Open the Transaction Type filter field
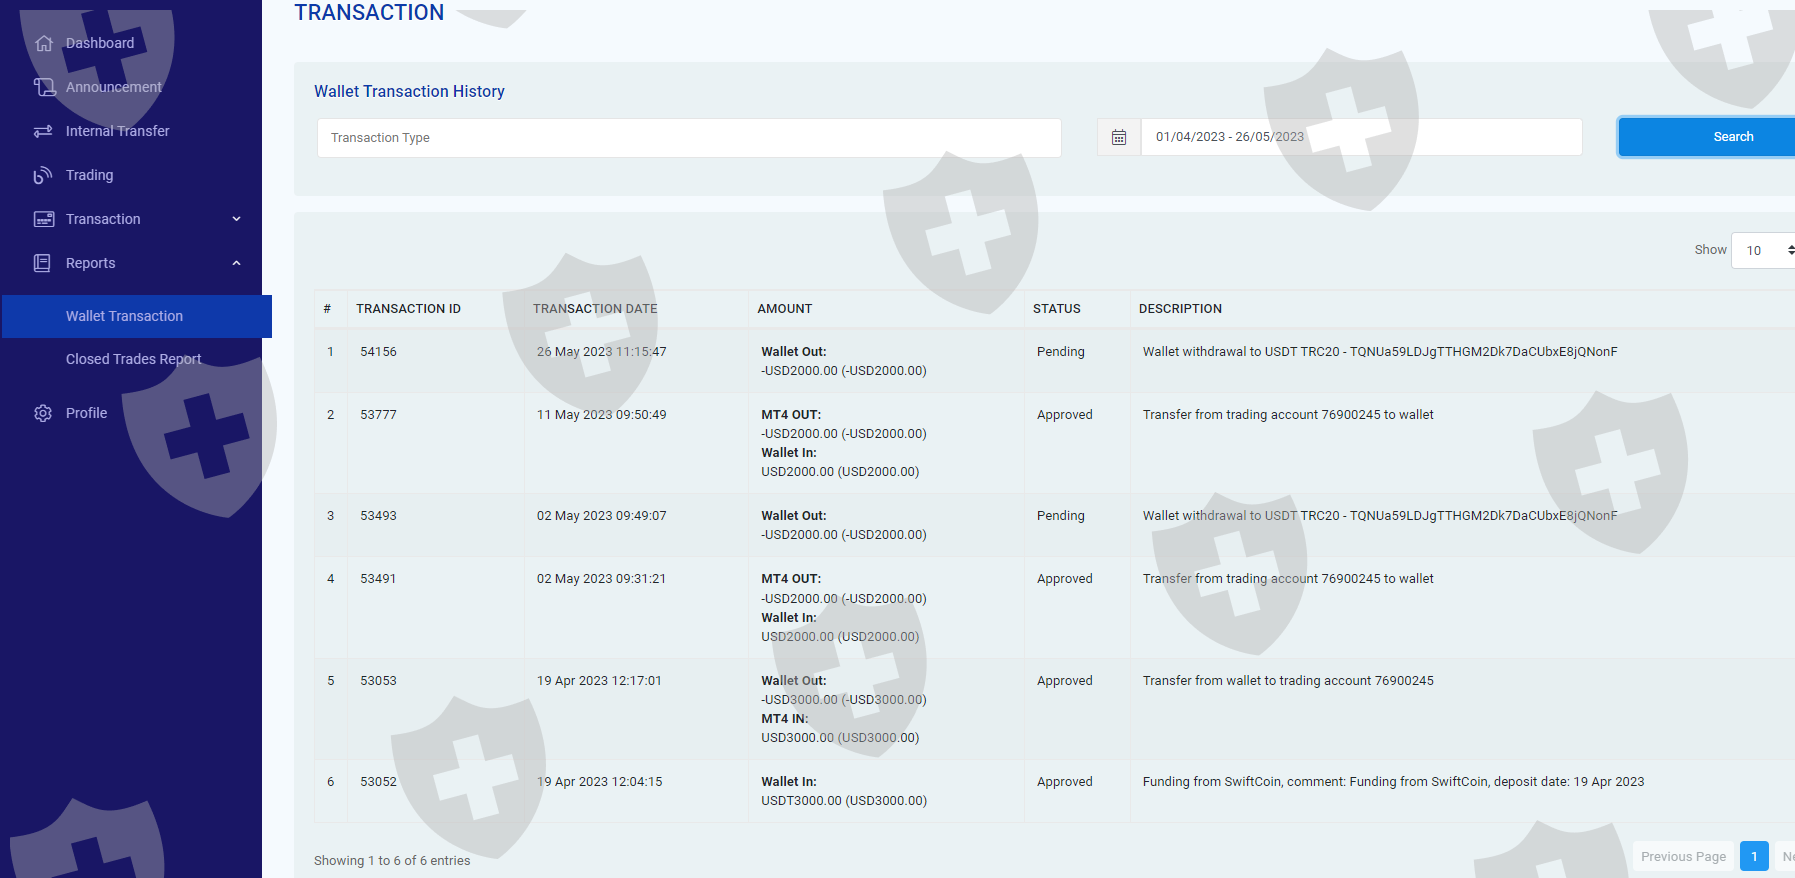This screenshot has height=878, width=1795. pos(688,138)
